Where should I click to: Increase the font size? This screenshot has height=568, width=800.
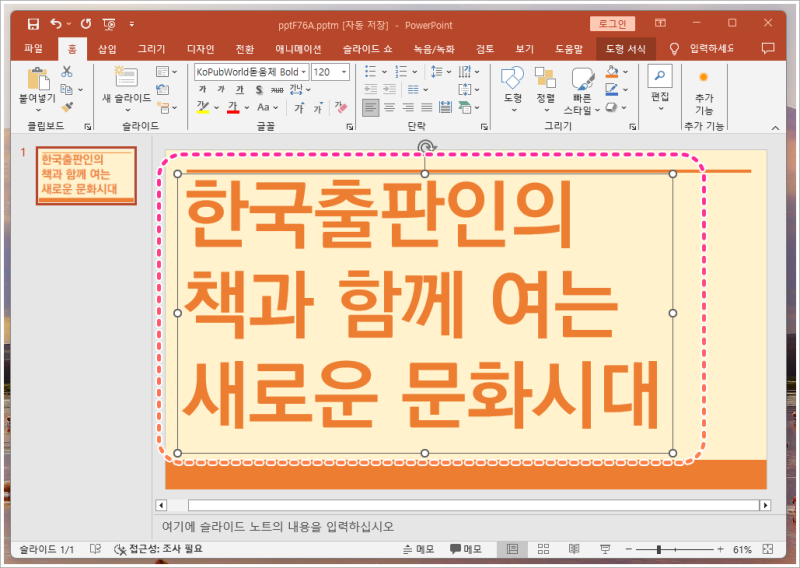(299, 107)
